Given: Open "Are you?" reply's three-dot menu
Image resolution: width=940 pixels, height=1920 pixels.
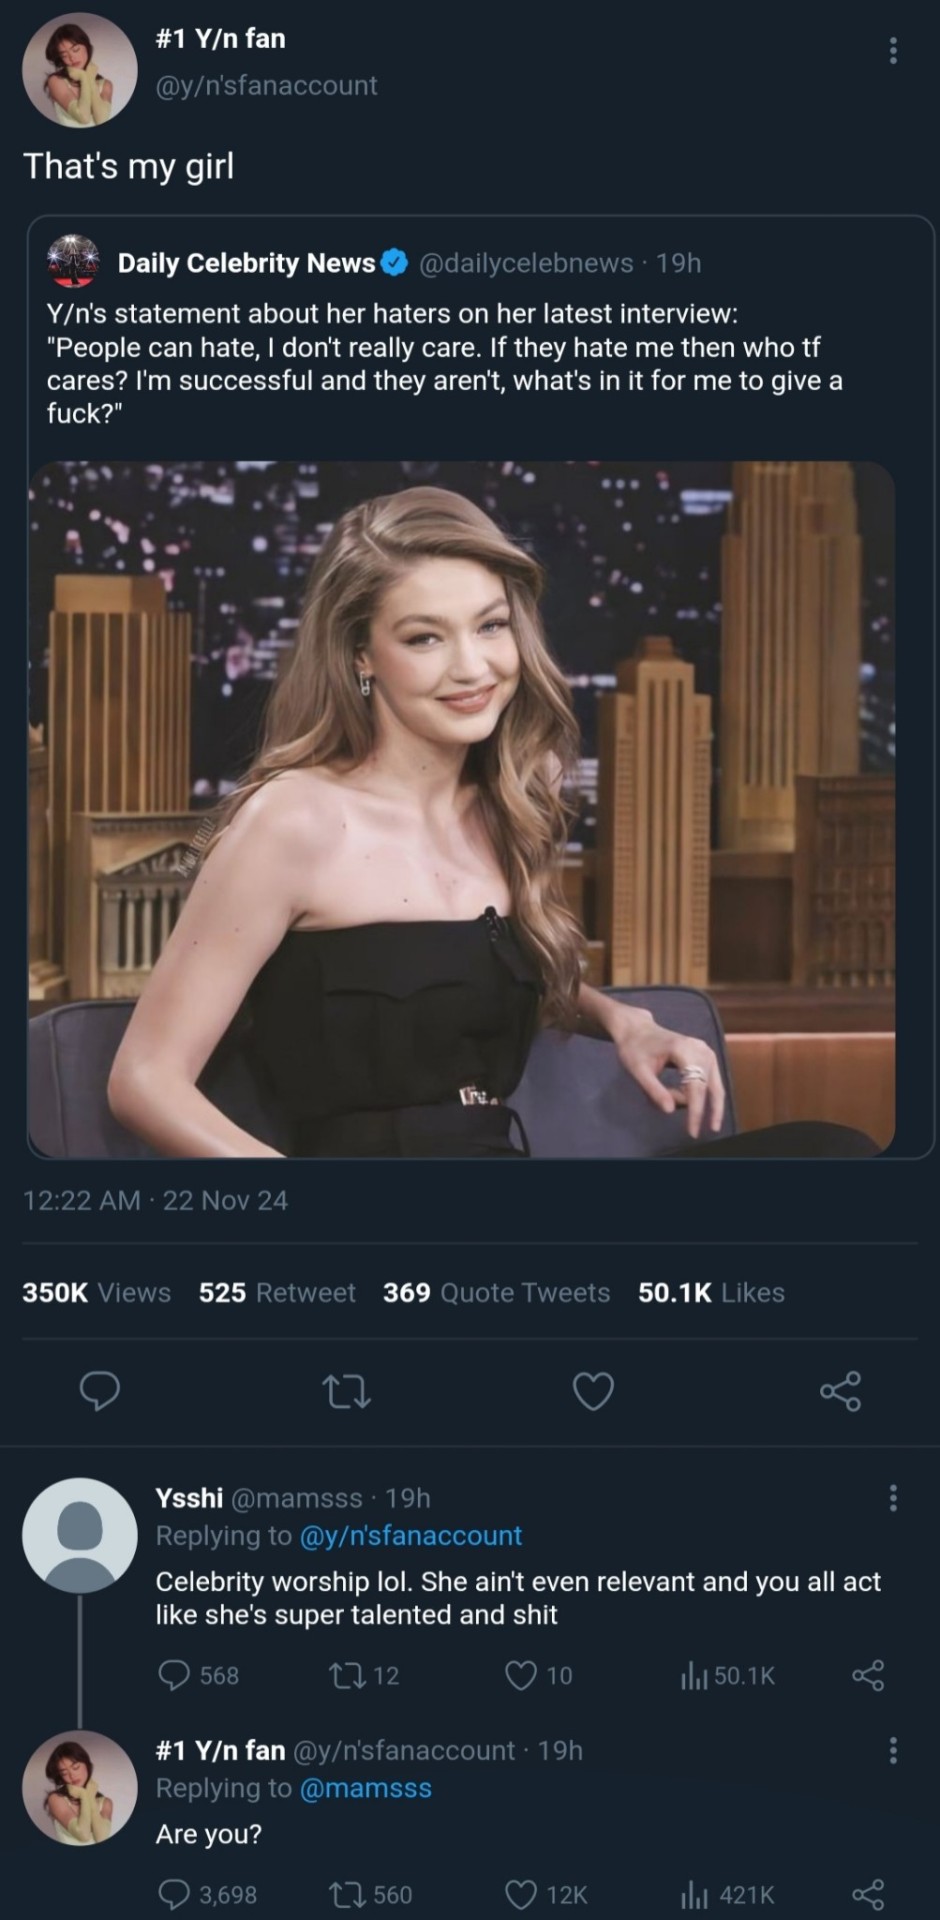Looking at the screenshot, I should (x=893, y=1750).
